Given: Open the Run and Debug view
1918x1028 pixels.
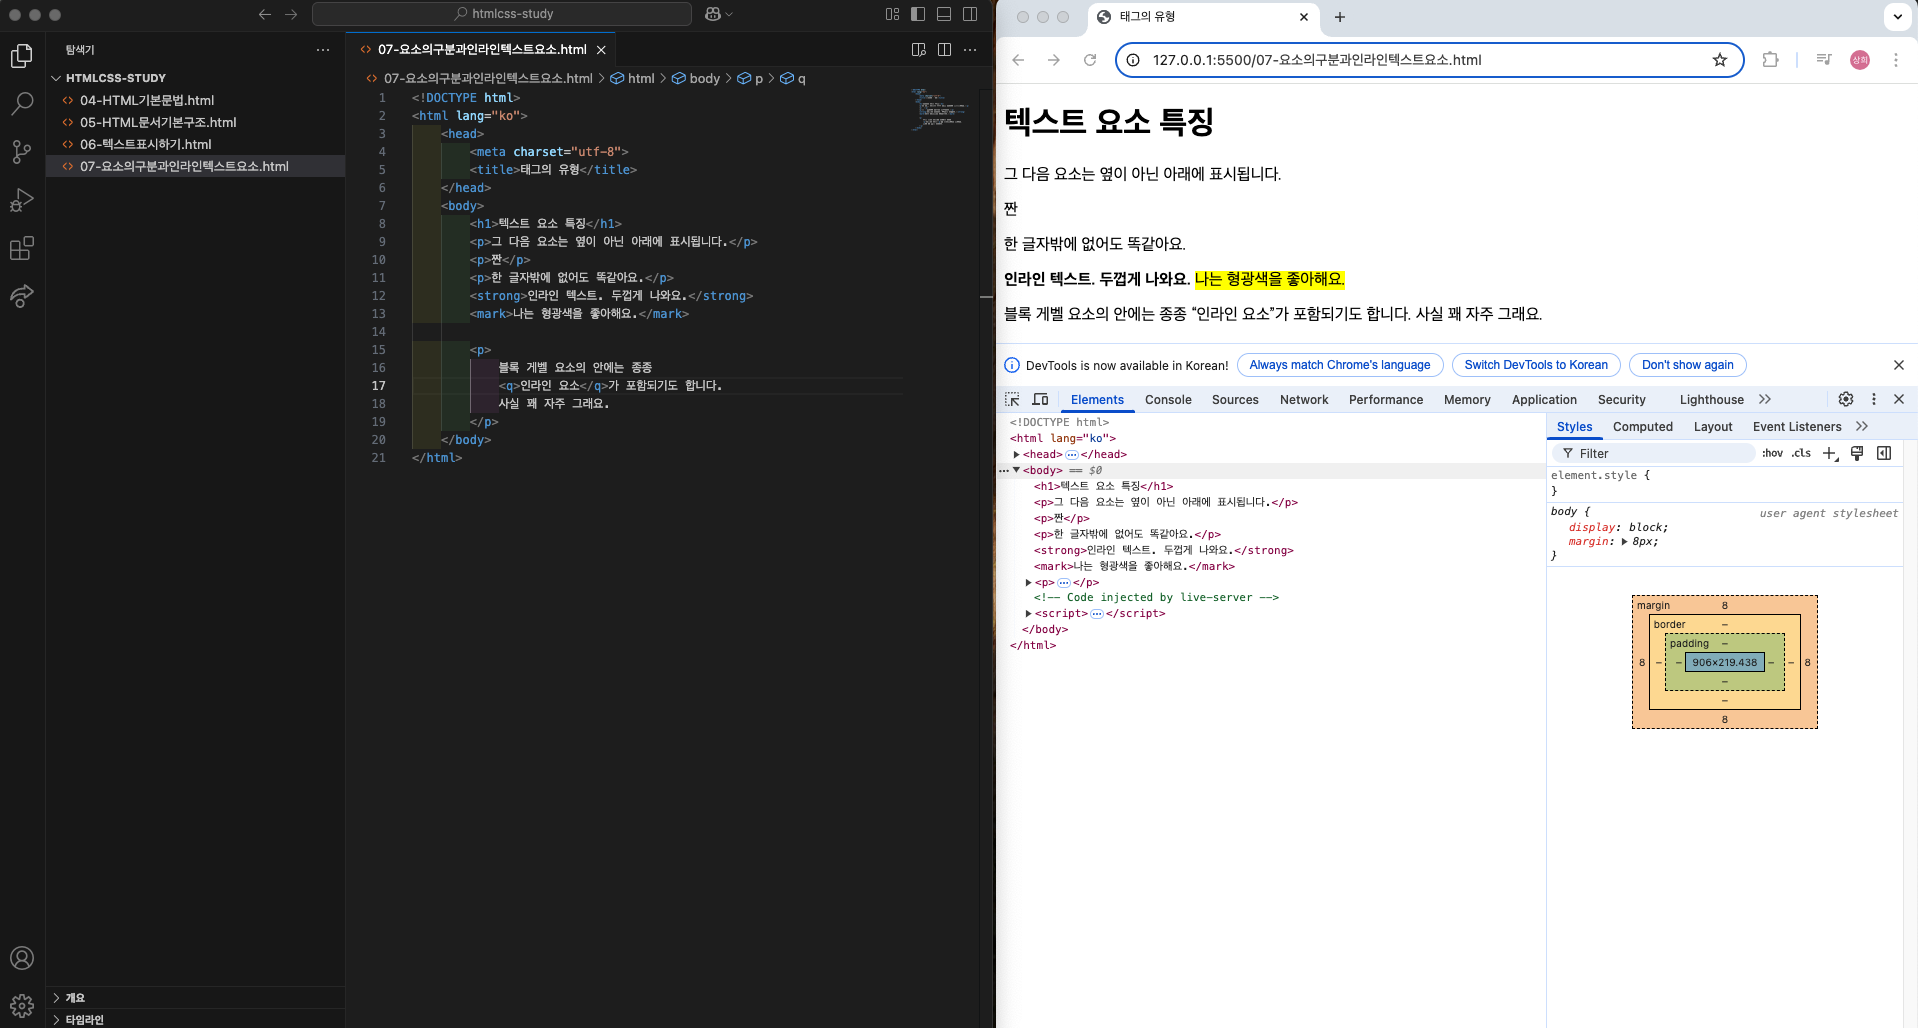Looking at the screenshot, I should point(22,200).
